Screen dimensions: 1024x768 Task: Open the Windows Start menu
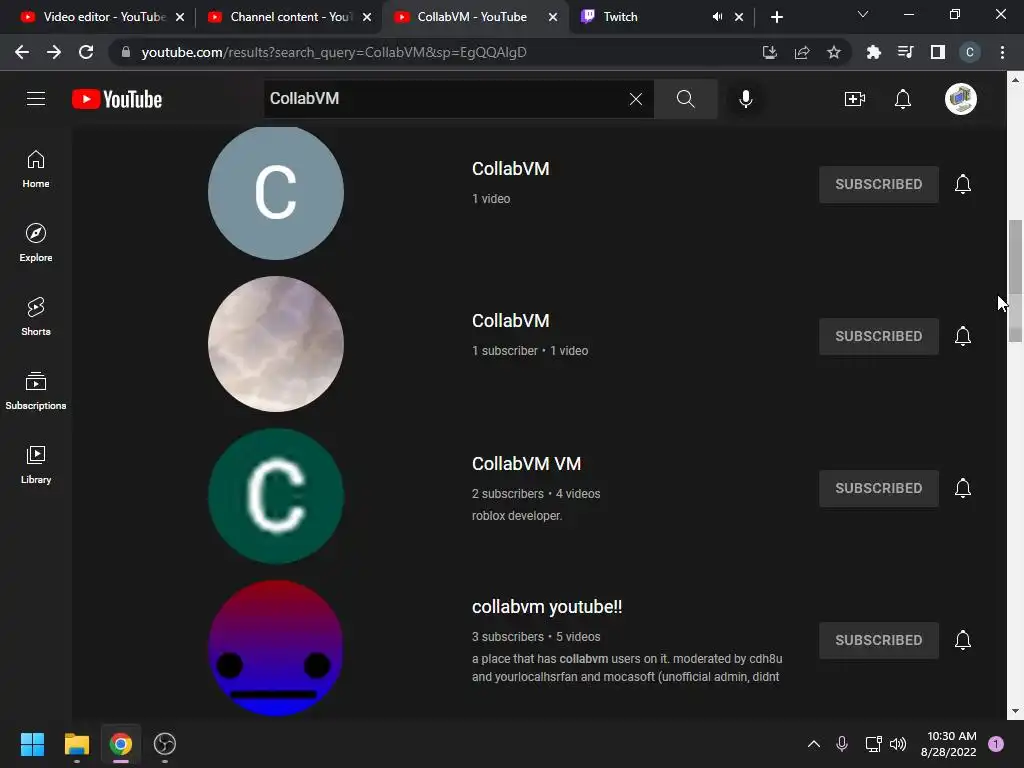coord(32,744)
